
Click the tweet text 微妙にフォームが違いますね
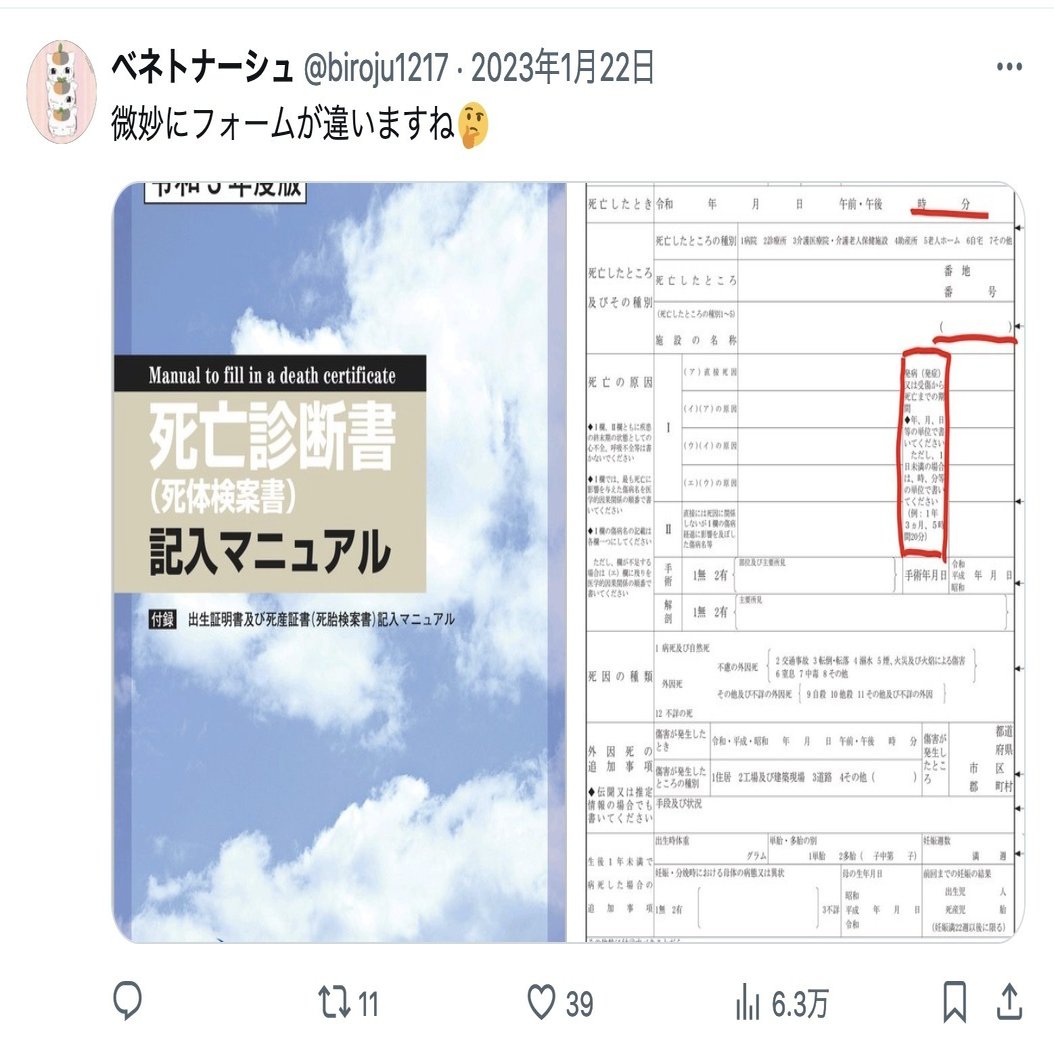point(283,124)
